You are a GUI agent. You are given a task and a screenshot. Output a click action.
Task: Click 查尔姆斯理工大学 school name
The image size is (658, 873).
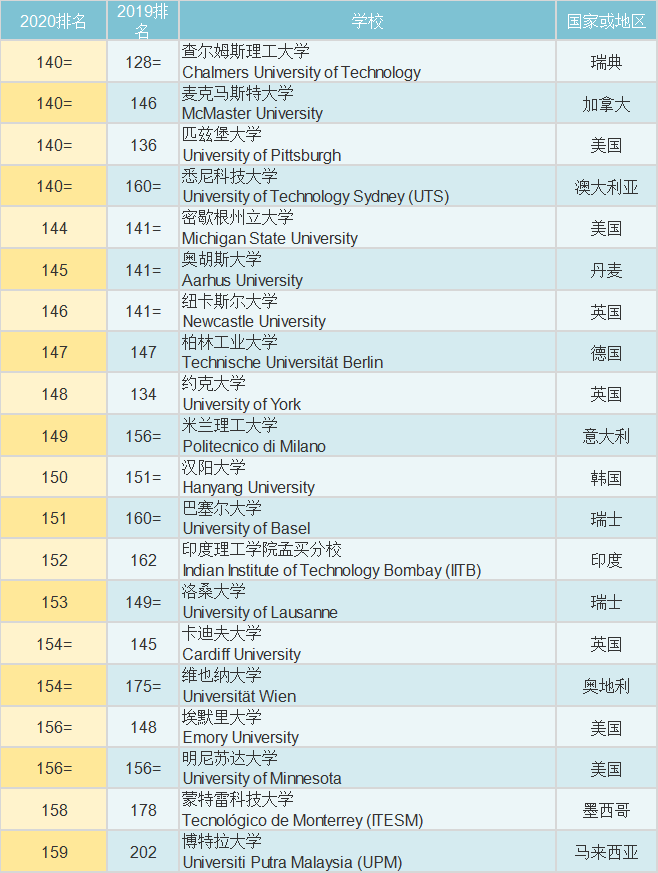tap(245, 51)
